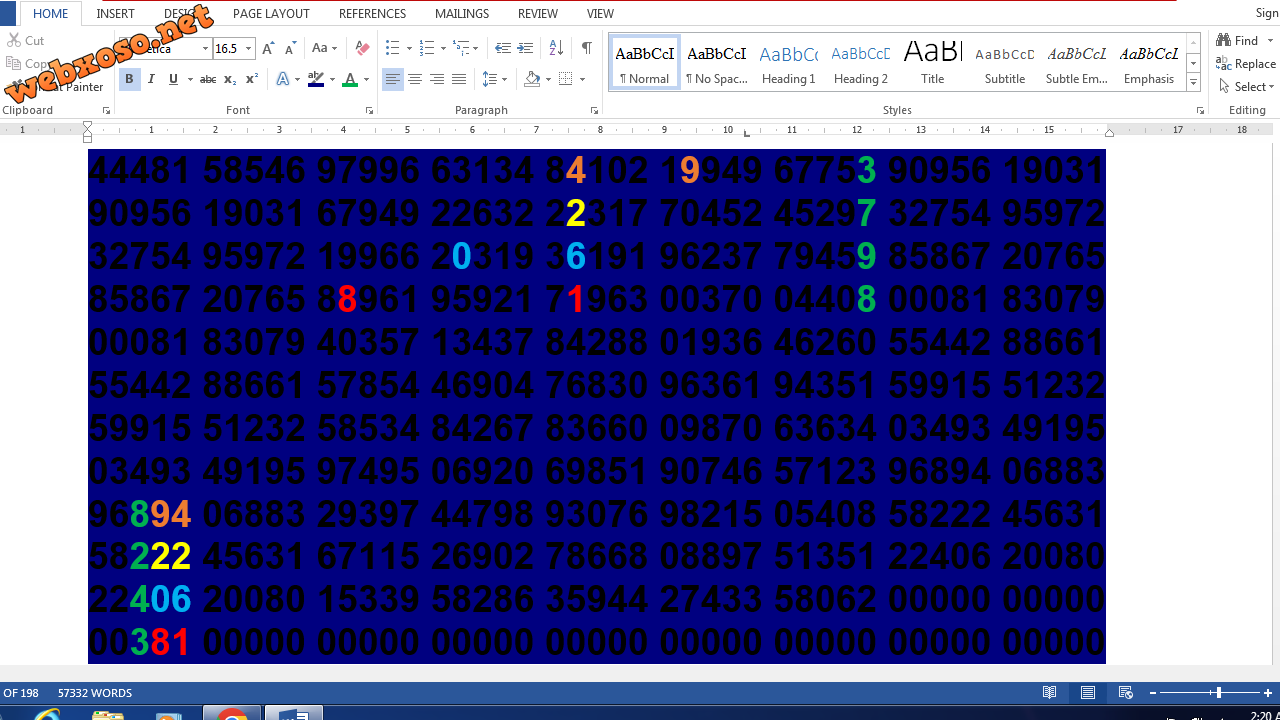Apply Bullets list icon
This screenshot has height=720, width=1280.
[x=393, y=48]
